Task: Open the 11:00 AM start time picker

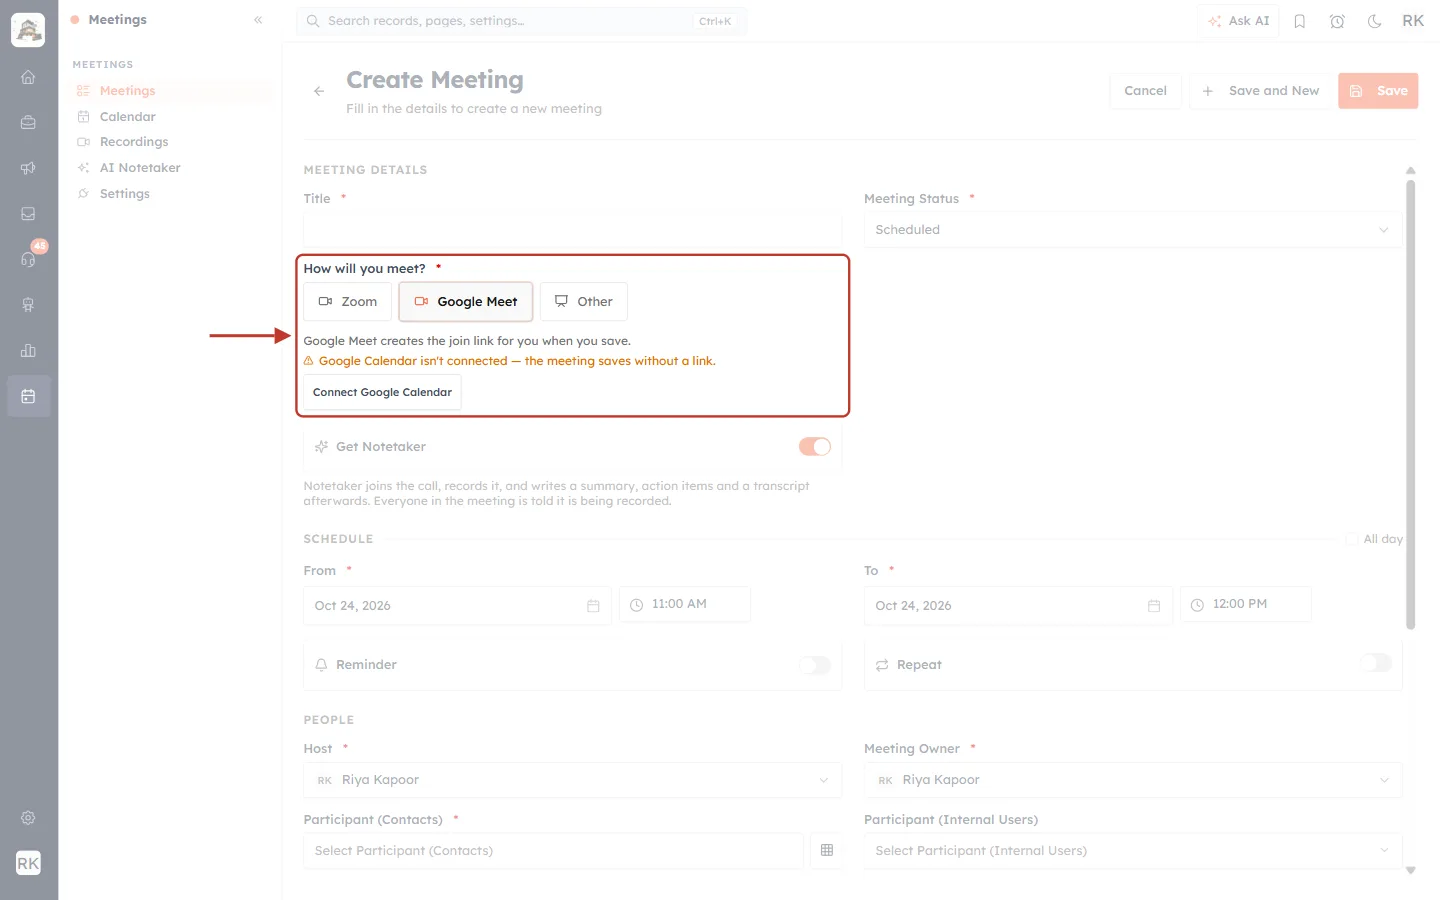Action: click(x=685, y=604)
